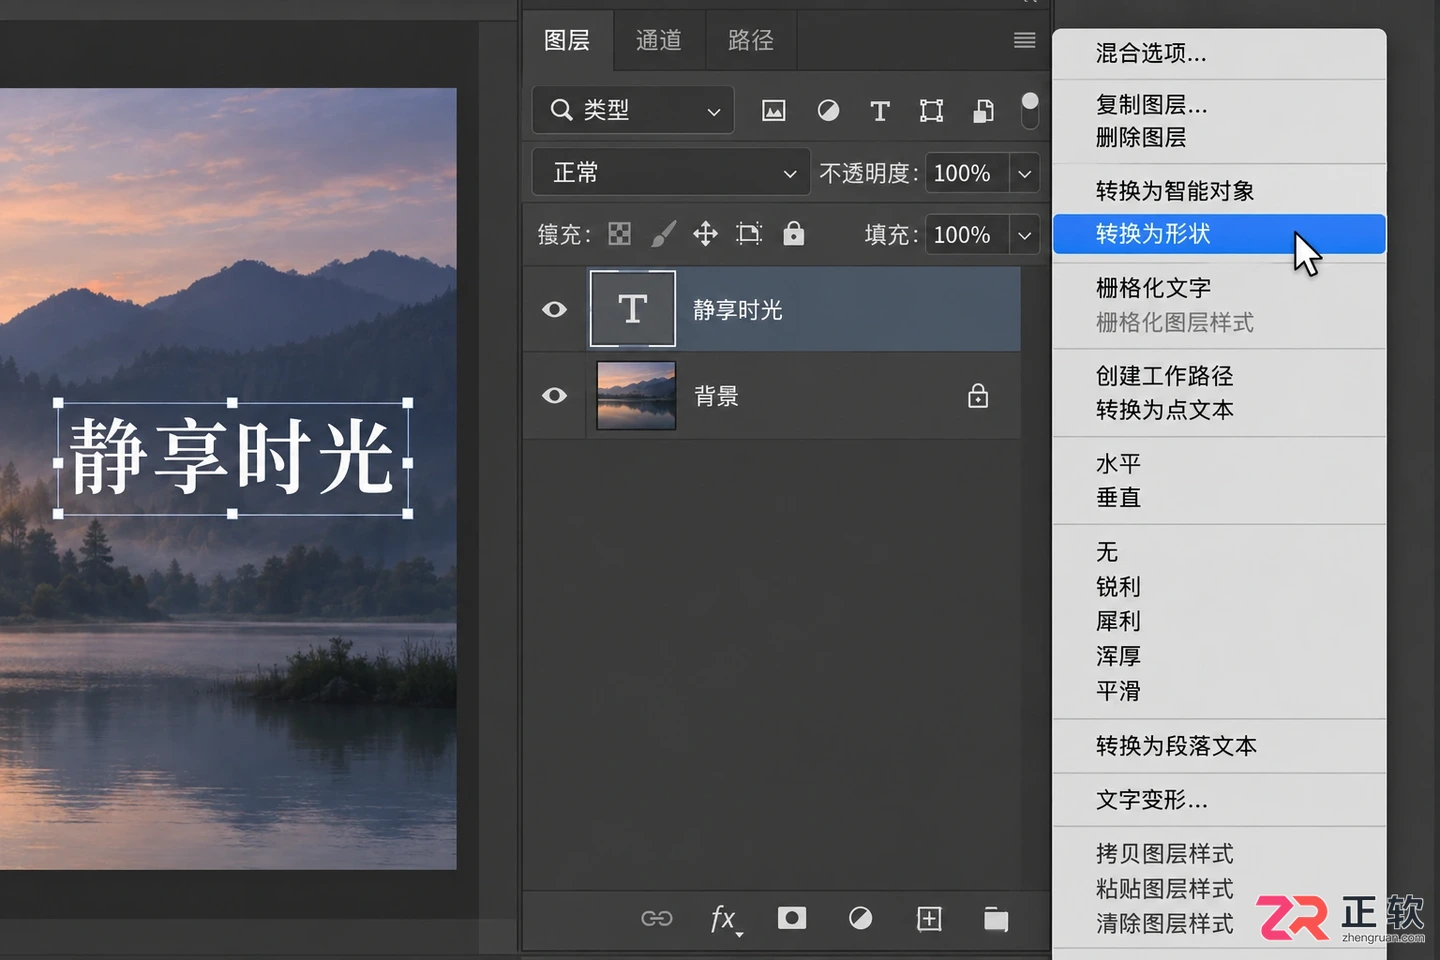Expand the 不透明度 slider arrow
The height and width of the screenshot is (960, 1440).
point(1025,173)
